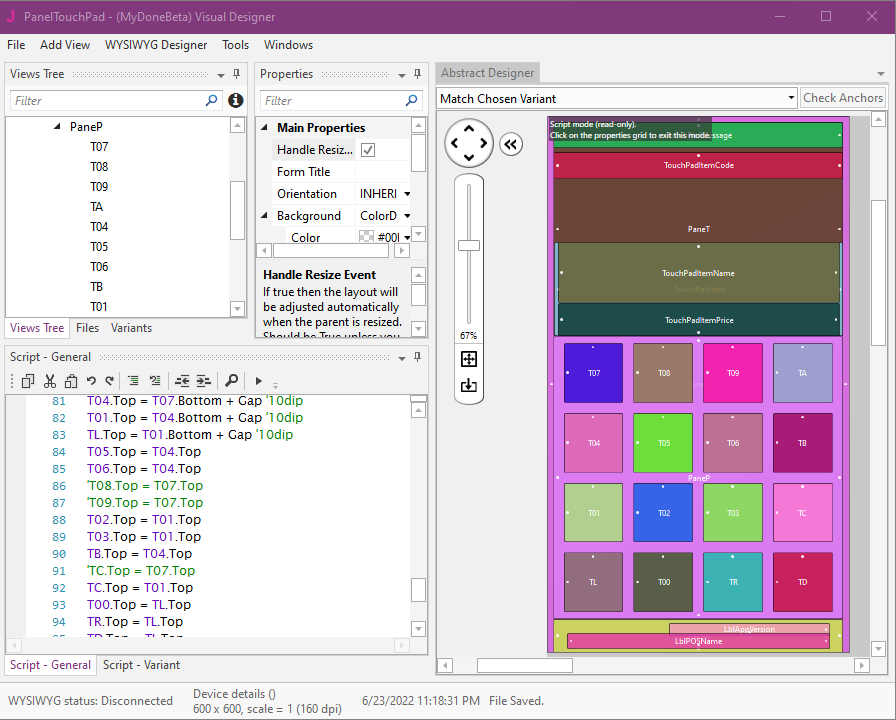
Task: Click the Paste icon in script toolbar
Action: click(70, 381)
